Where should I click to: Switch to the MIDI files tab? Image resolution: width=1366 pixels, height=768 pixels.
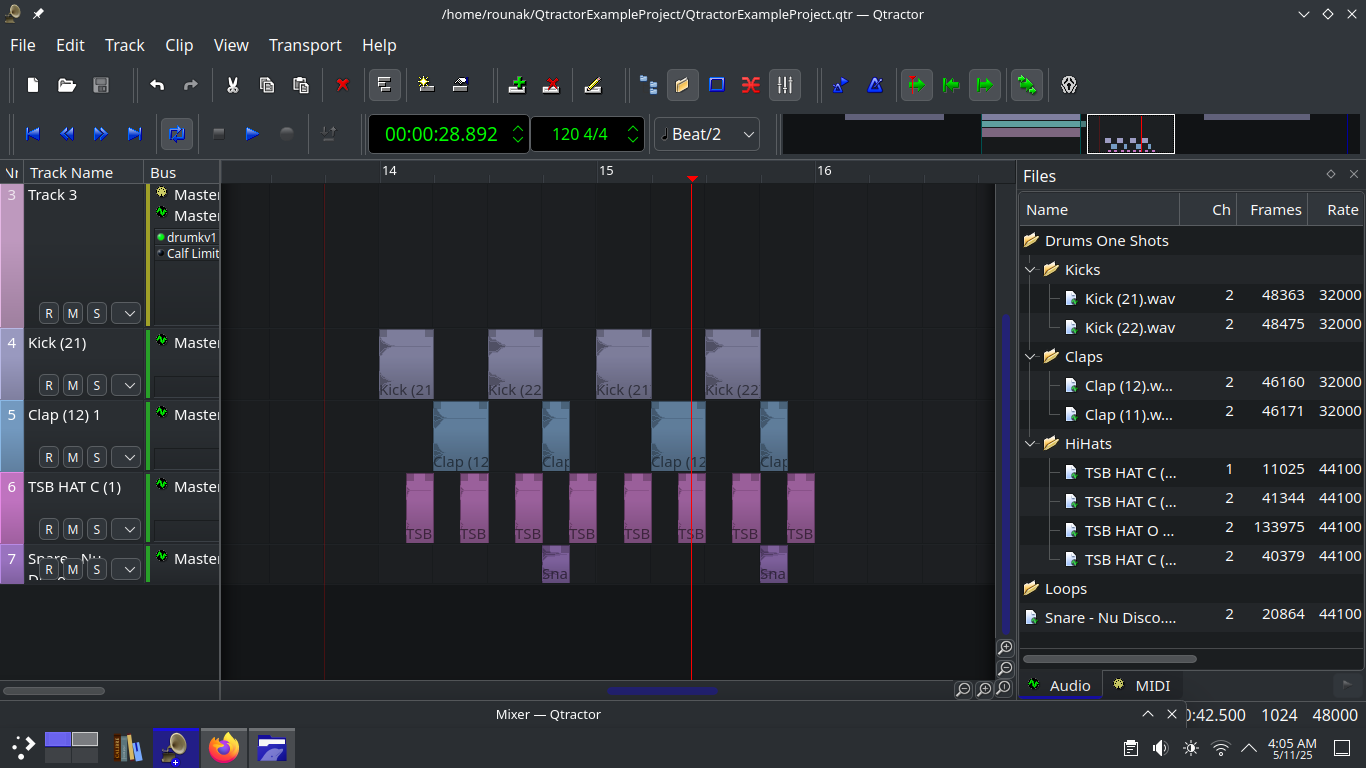[x=1141, y=685]
